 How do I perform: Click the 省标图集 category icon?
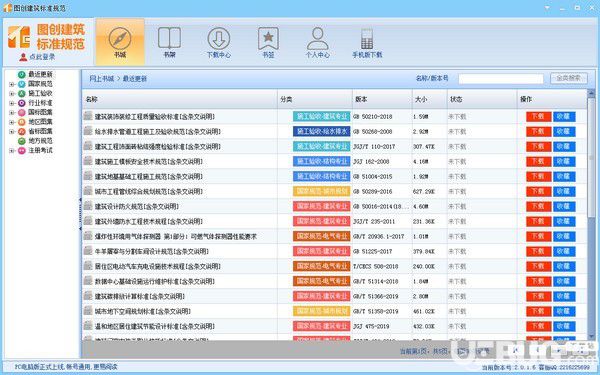point(22,132)
